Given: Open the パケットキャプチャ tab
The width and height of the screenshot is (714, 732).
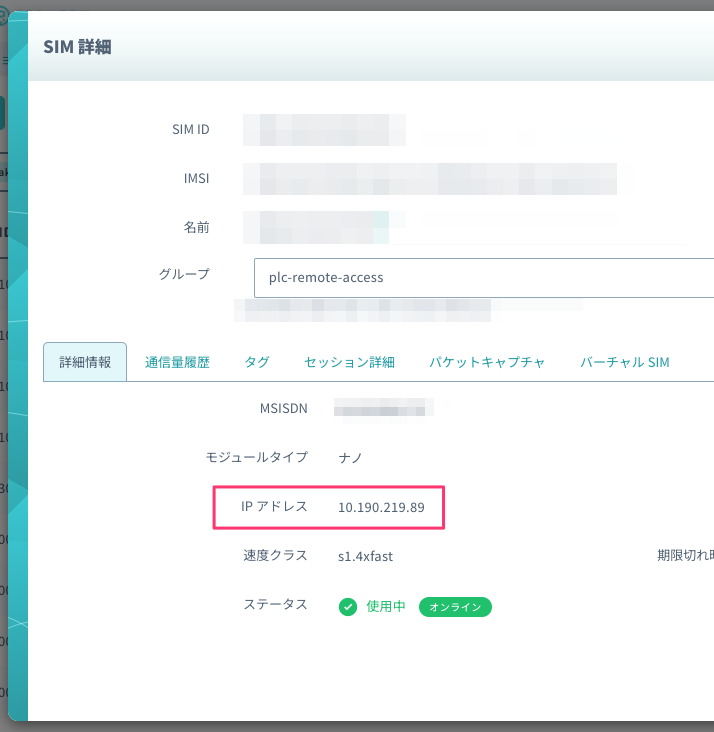Looking at the screenshot, I should (487, 362).
